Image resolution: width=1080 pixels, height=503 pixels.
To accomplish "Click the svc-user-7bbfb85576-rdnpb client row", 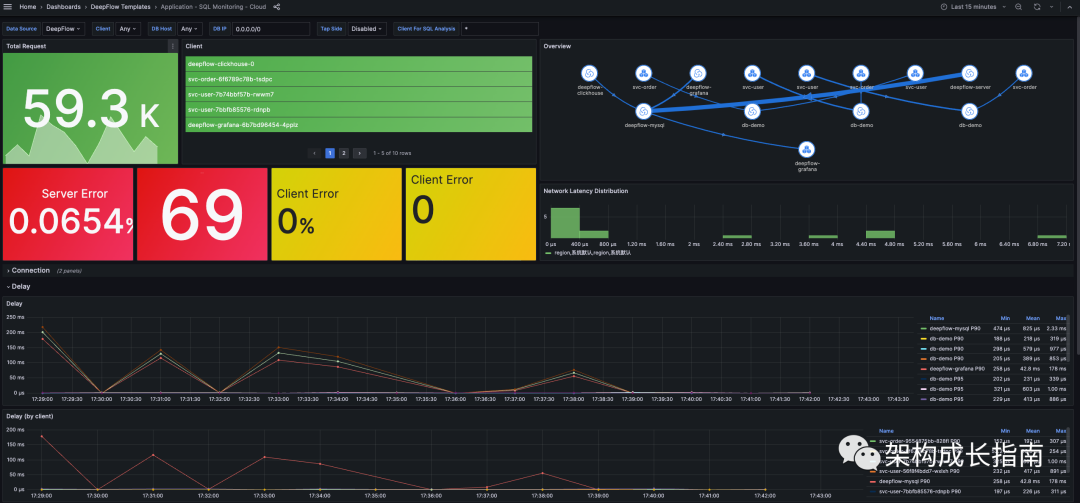I will coord(359,109).
